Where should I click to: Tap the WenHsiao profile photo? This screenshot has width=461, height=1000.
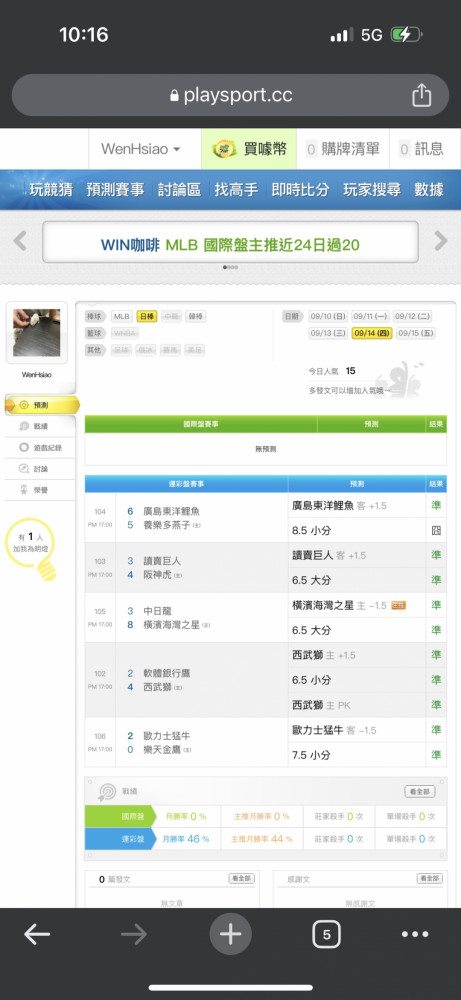click(x=37, y=333)
